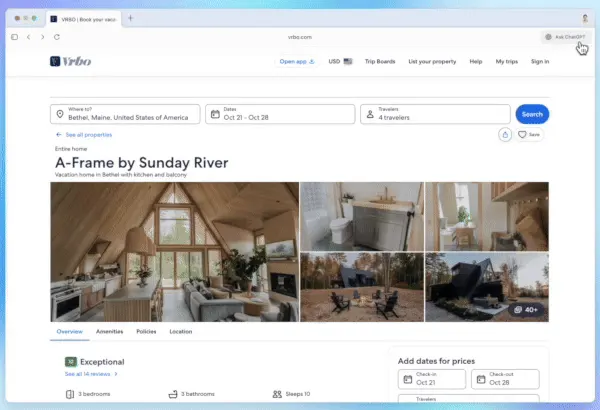Image resolution: width=600 pixels, height=410 pixels.
Task: Click the Where to destination field
Action: [x=125, y=114]
